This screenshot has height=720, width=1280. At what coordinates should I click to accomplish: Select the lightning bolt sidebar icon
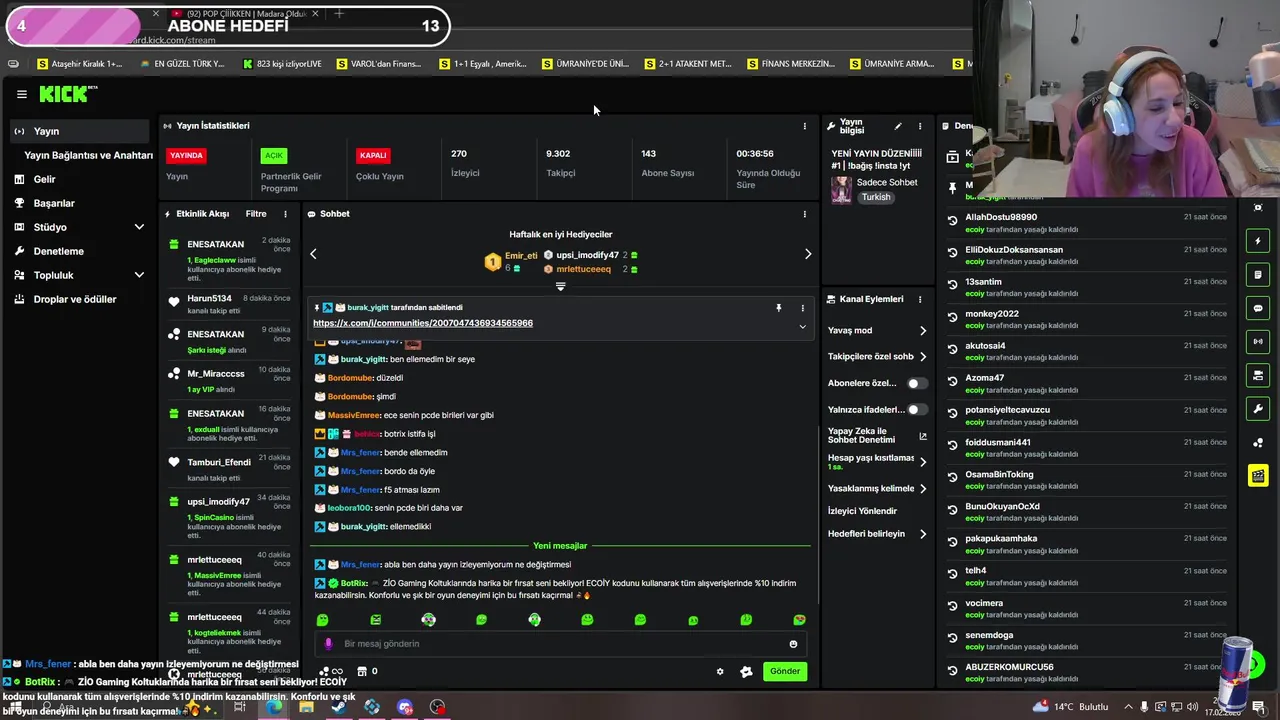(x=1258, y=241)
